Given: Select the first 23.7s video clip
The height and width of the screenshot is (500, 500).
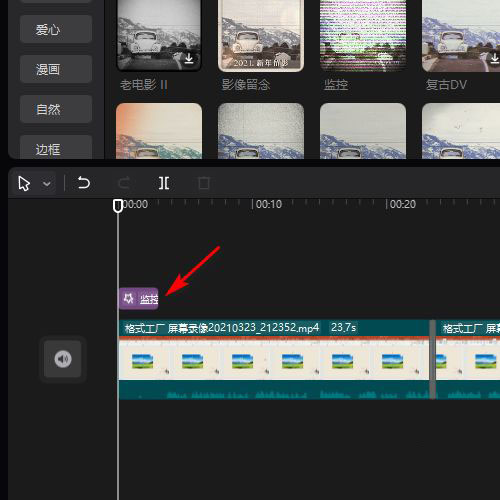Looking at the screenshot, I should click(274, 359).
